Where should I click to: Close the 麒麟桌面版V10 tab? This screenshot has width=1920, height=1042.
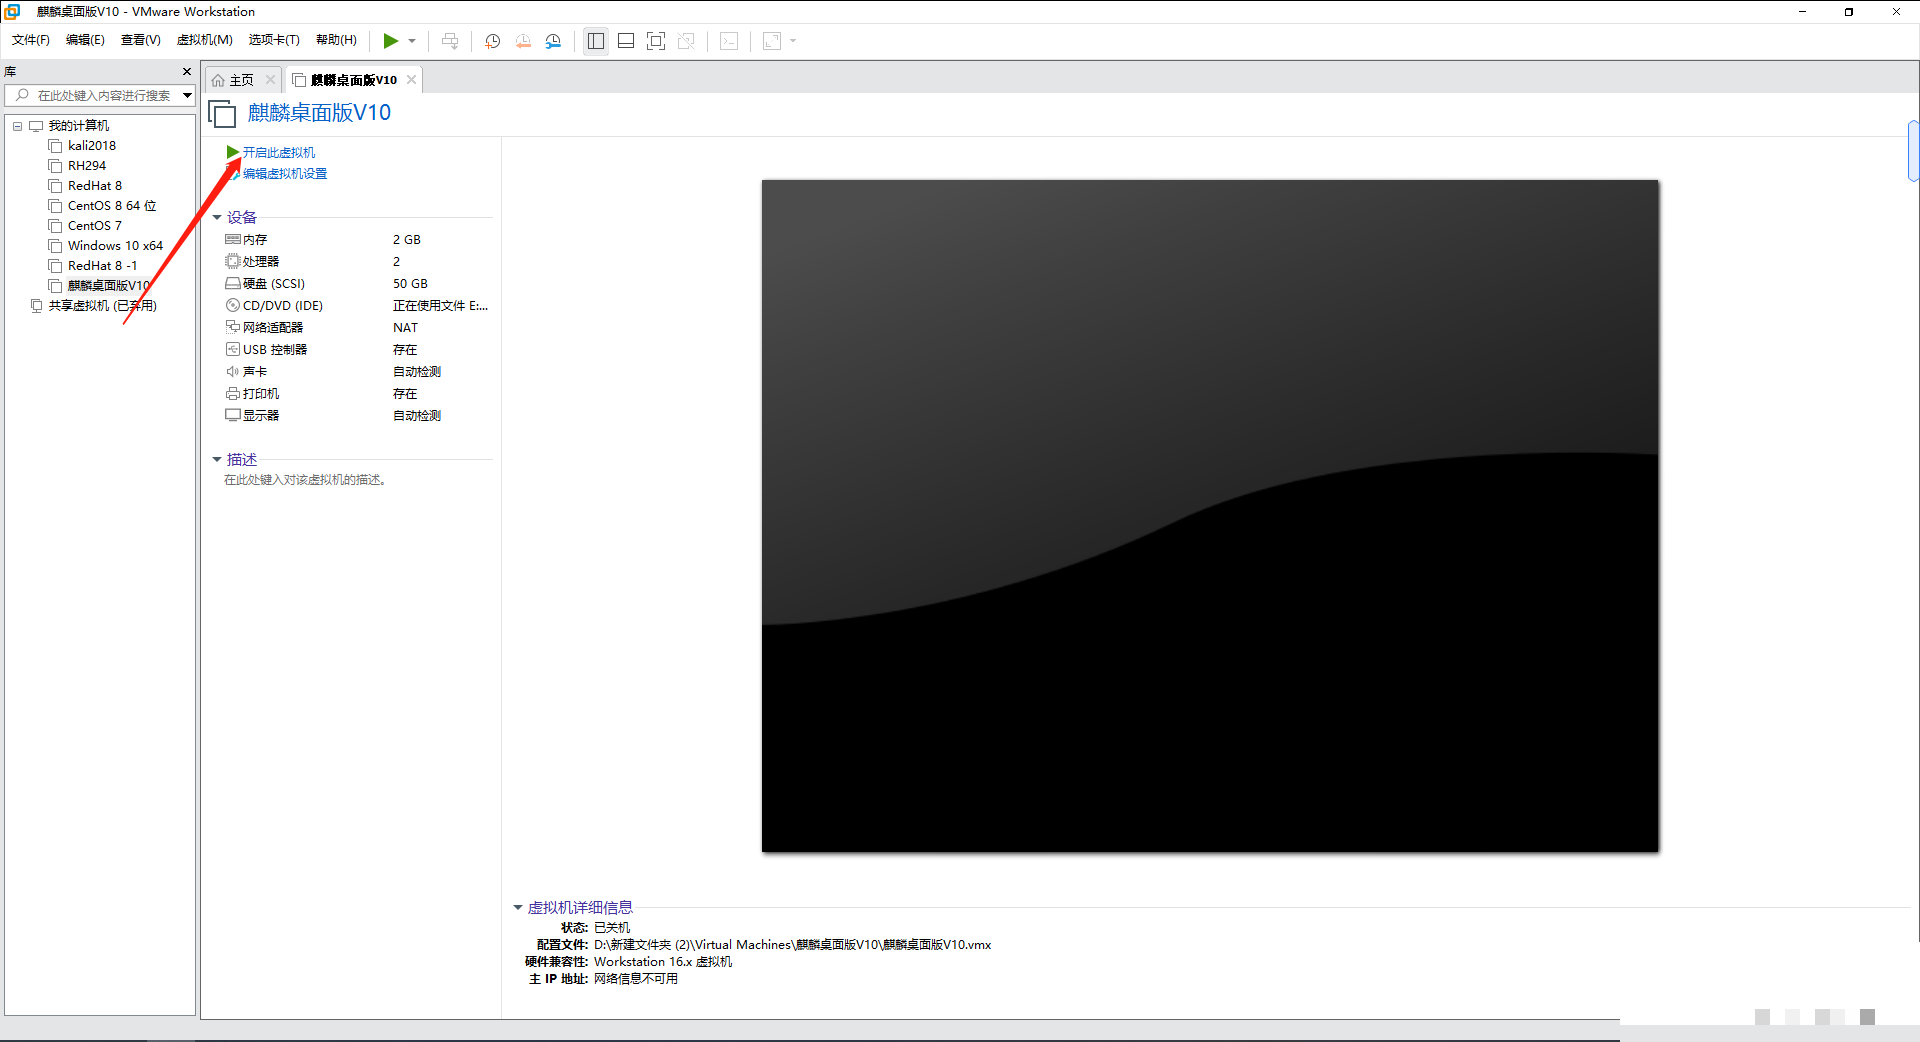[411, 80]
